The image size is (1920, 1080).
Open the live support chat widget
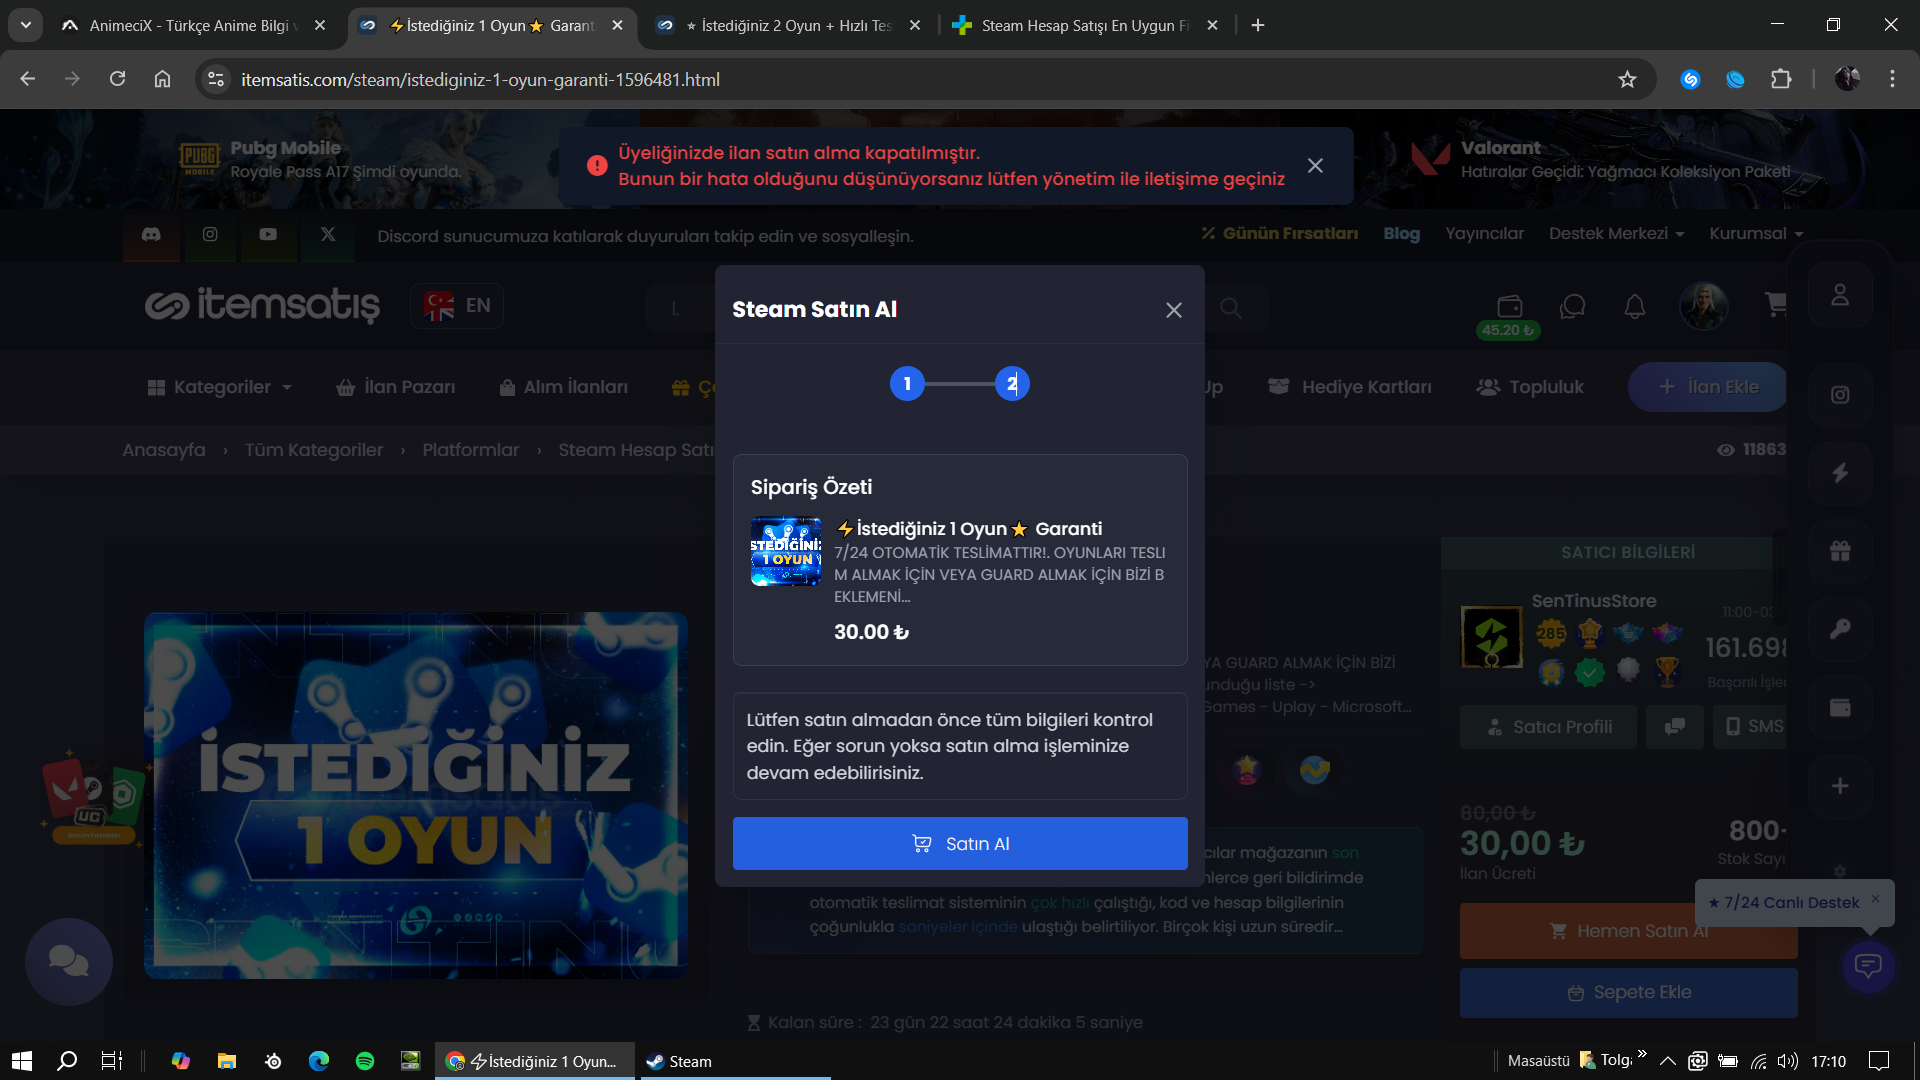click(x=1868, y=965)
